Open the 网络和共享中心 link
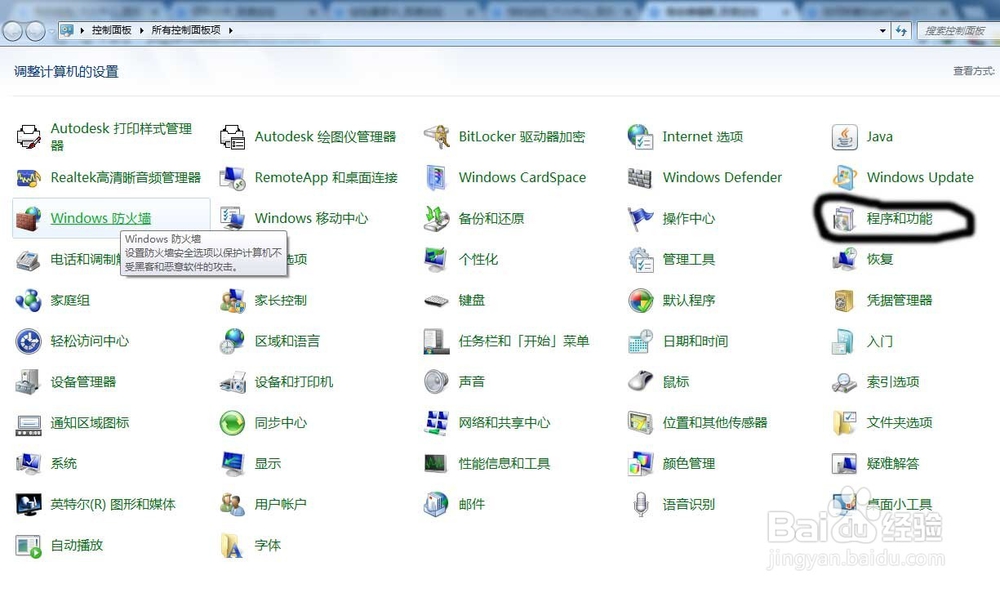 pos(504,422)
